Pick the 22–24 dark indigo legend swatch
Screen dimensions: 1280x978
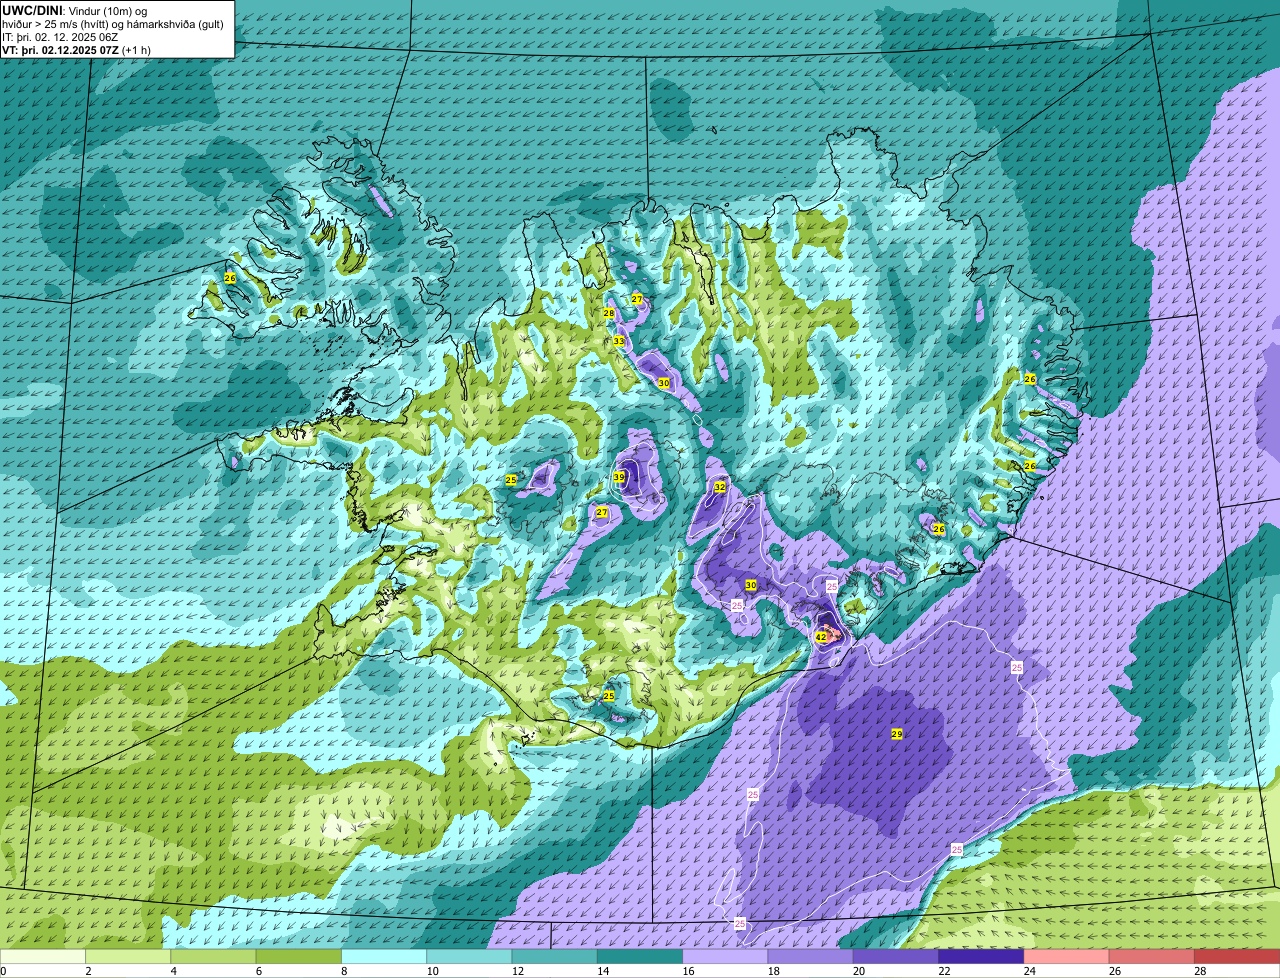981,956
